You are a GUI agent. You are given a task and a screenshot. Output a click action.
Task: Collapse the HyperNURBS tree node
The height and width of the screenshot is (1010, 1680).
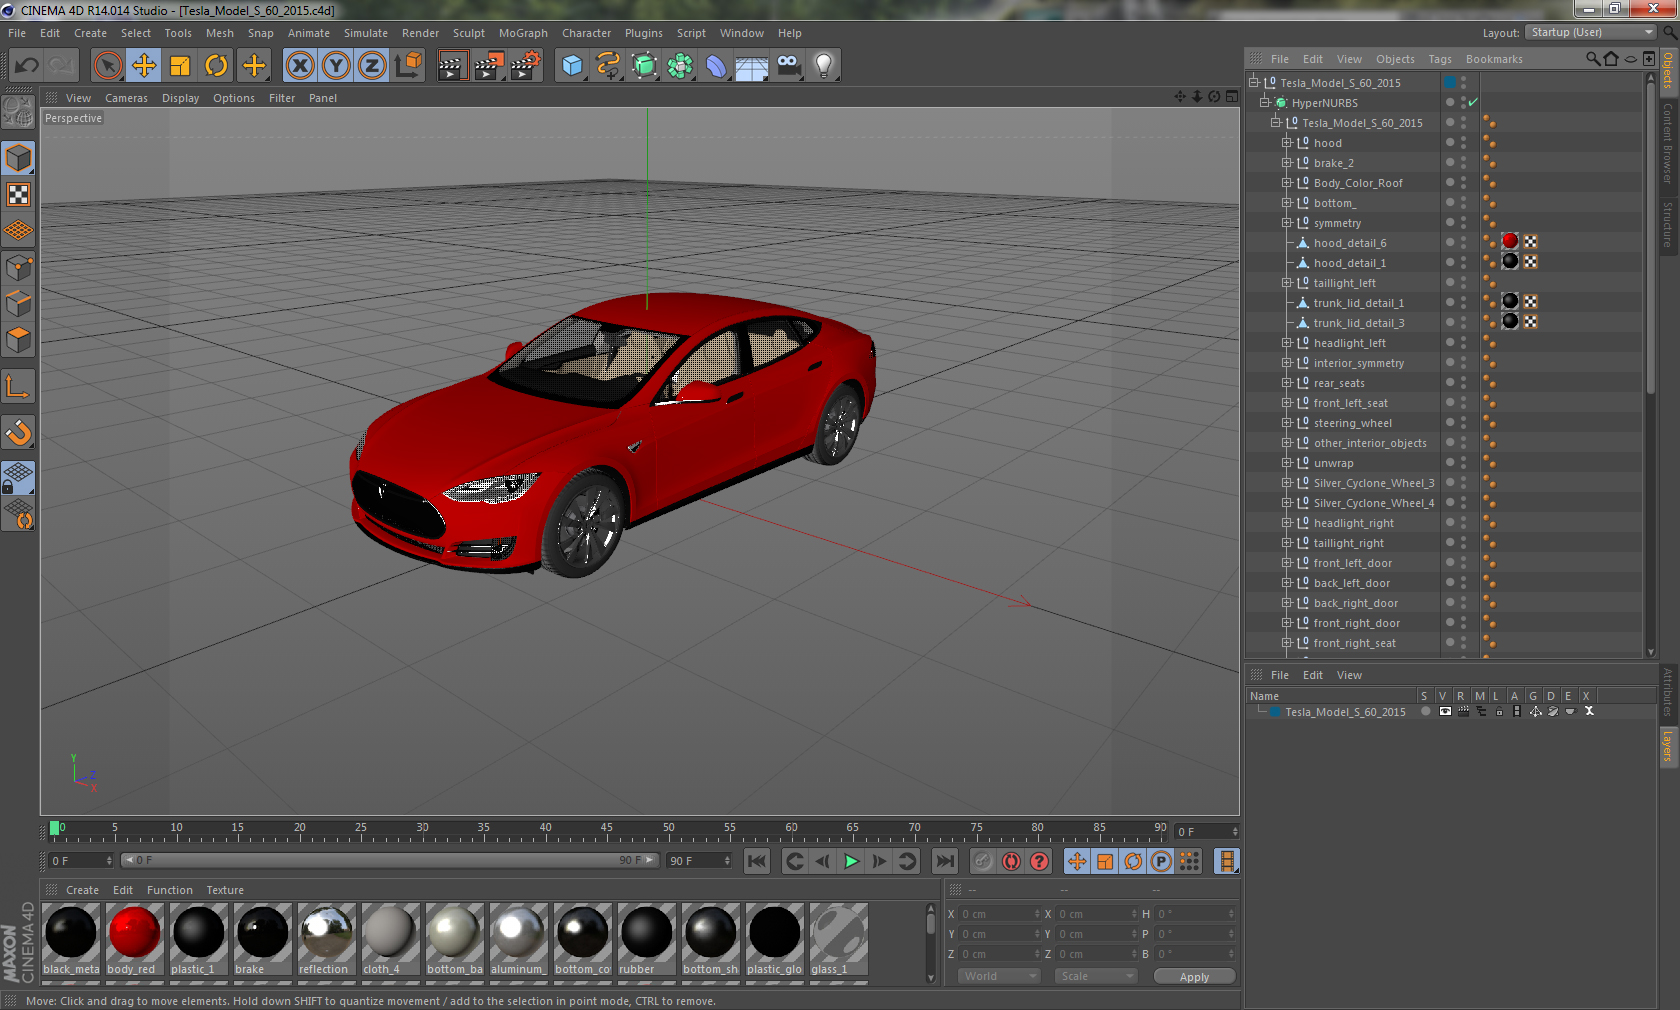coord(1264,103)
